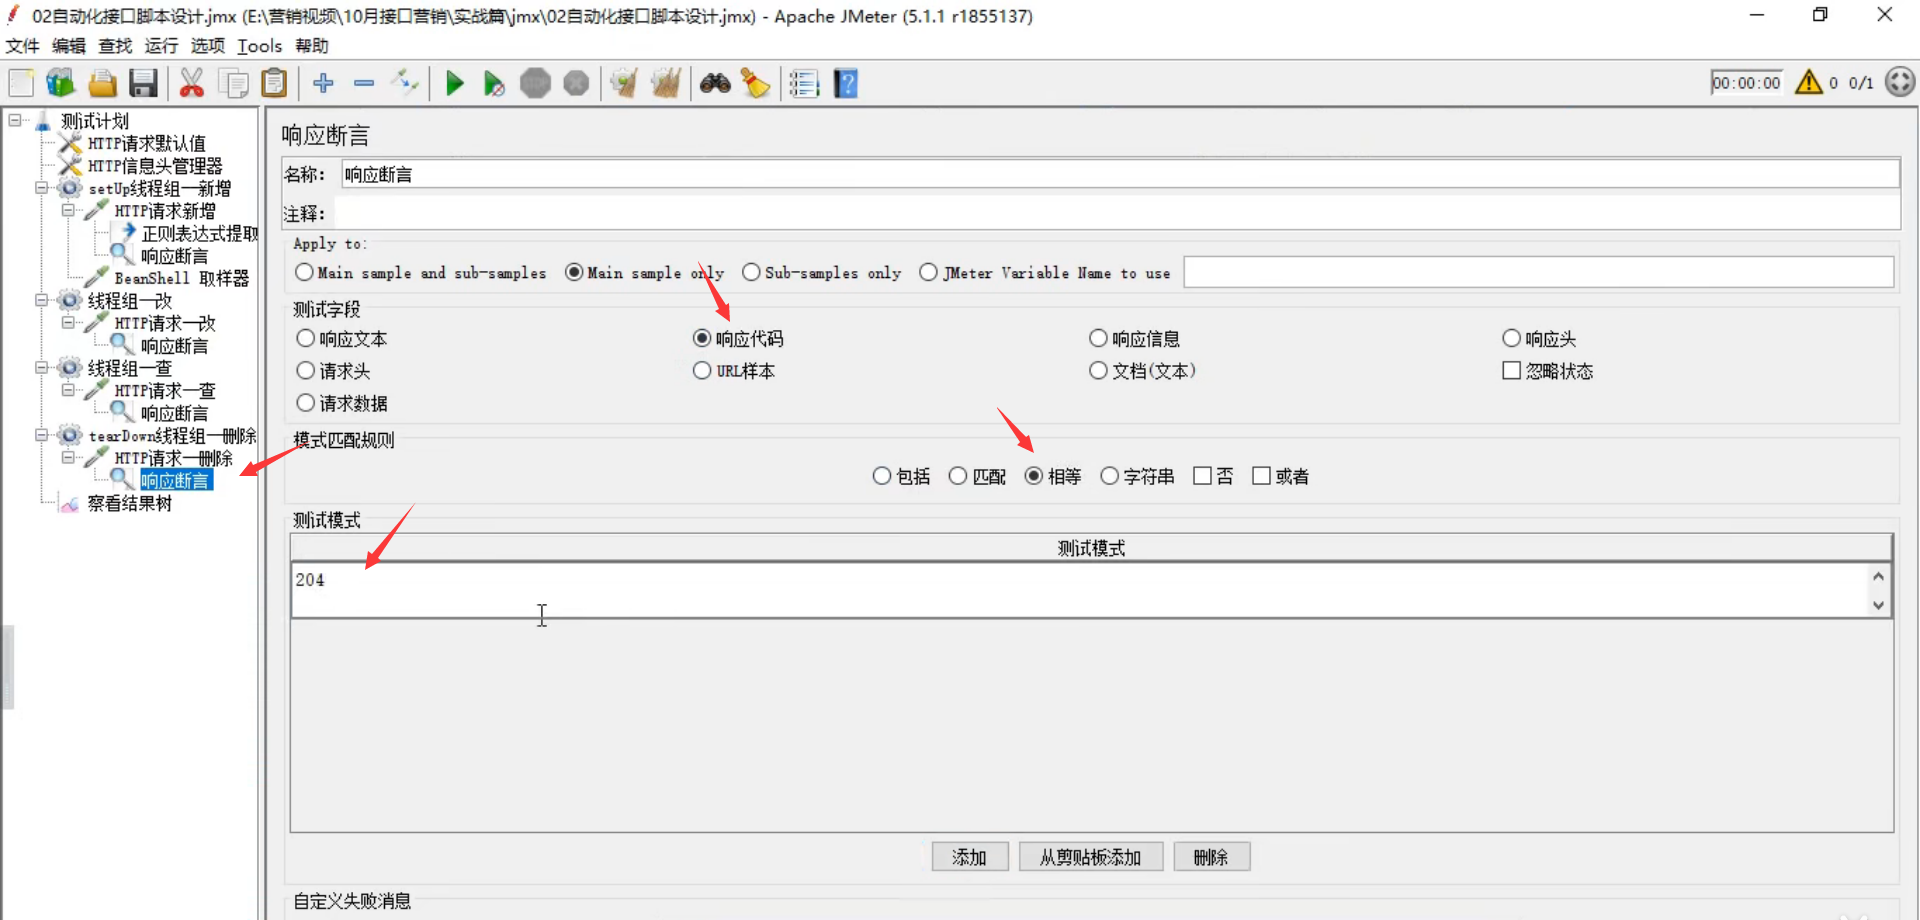Open Search with binoculars icon

(715, 83)
